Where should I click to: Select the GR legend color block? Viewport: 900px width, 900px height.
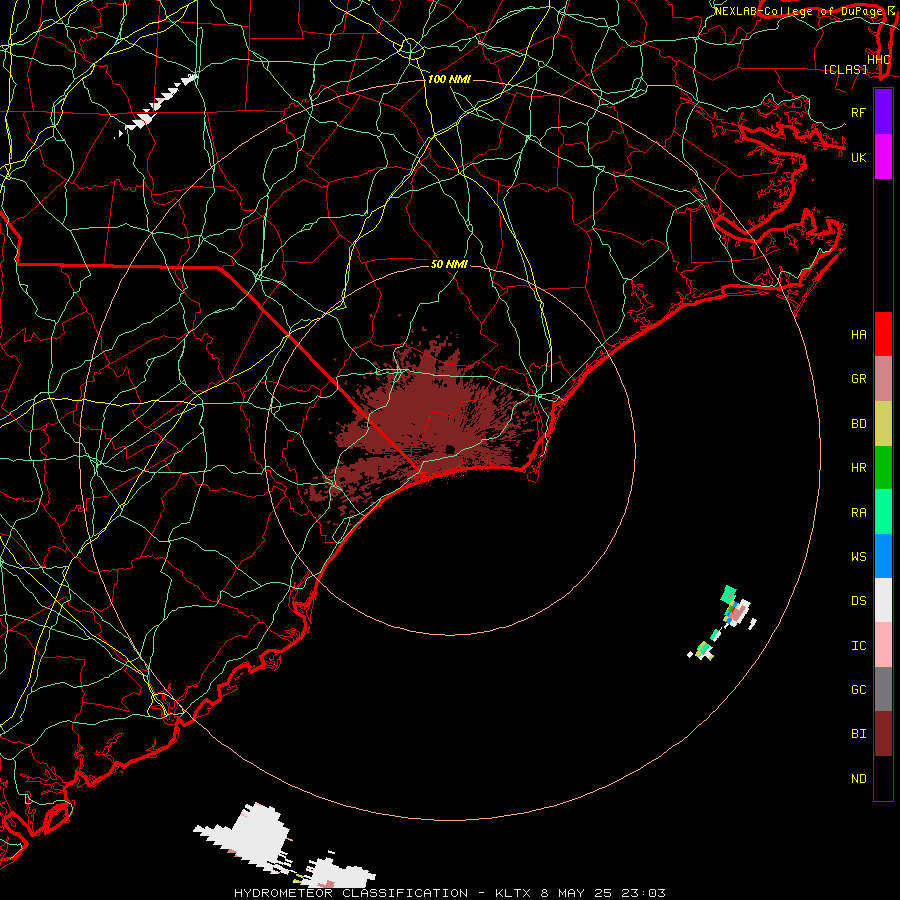click(883, 379)
